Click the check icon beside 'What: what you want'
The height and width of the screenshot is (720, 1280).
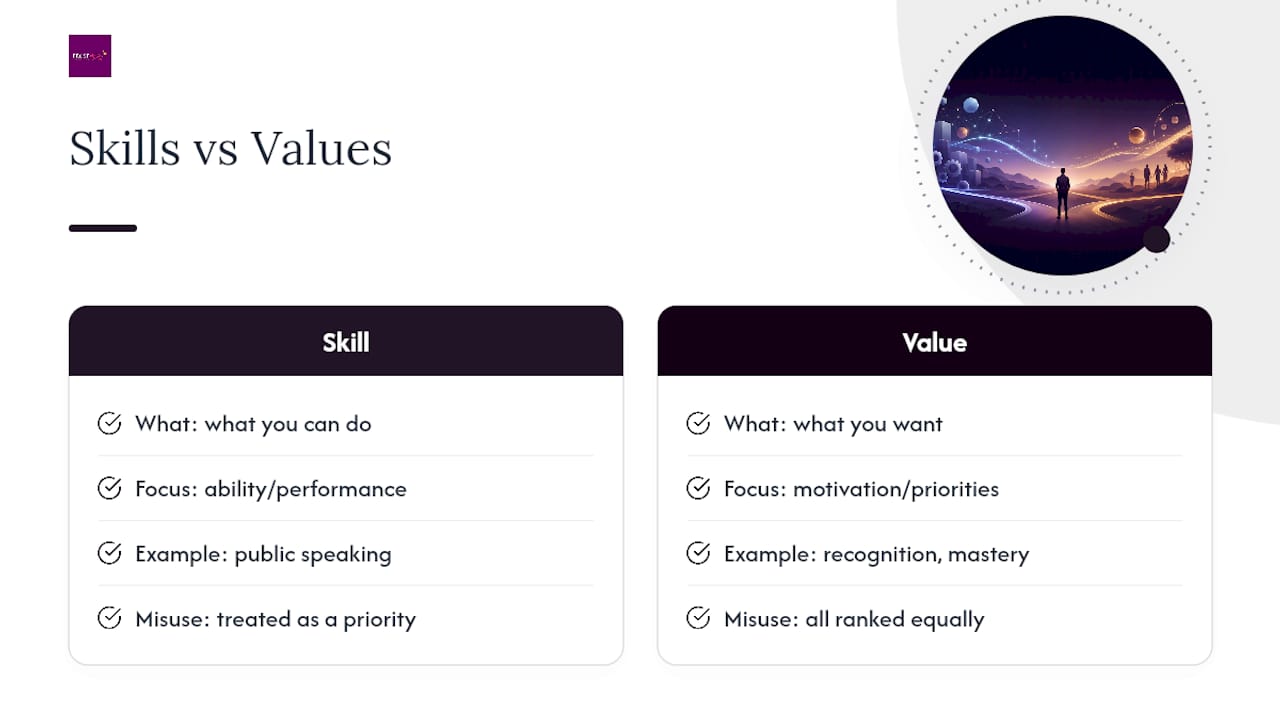coord(698,423)
